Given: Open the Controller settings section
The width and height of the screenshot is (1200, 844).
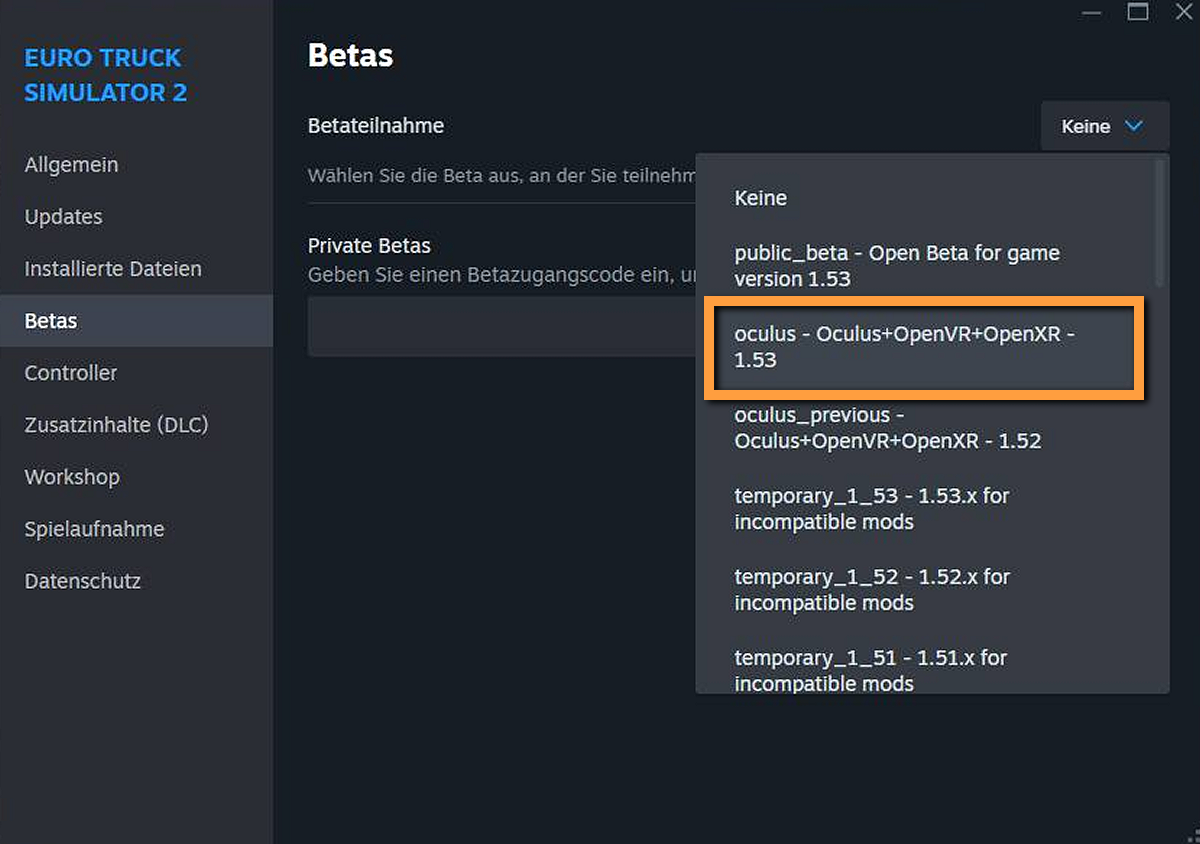Looking at the screenshot, I should (x=136, y=373).
